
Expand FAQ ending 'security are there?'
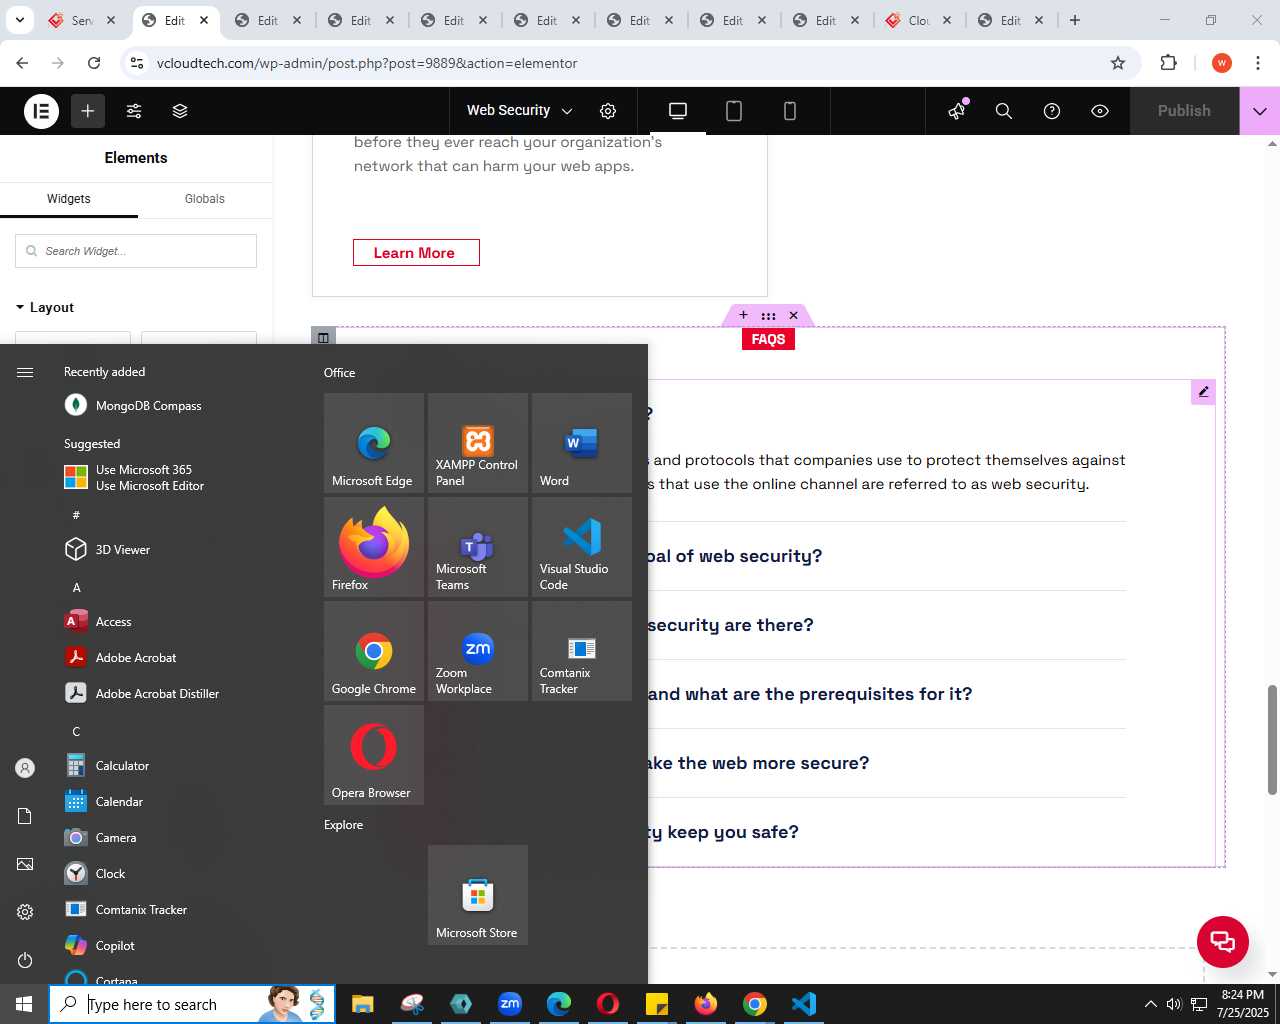click(731, 625)
